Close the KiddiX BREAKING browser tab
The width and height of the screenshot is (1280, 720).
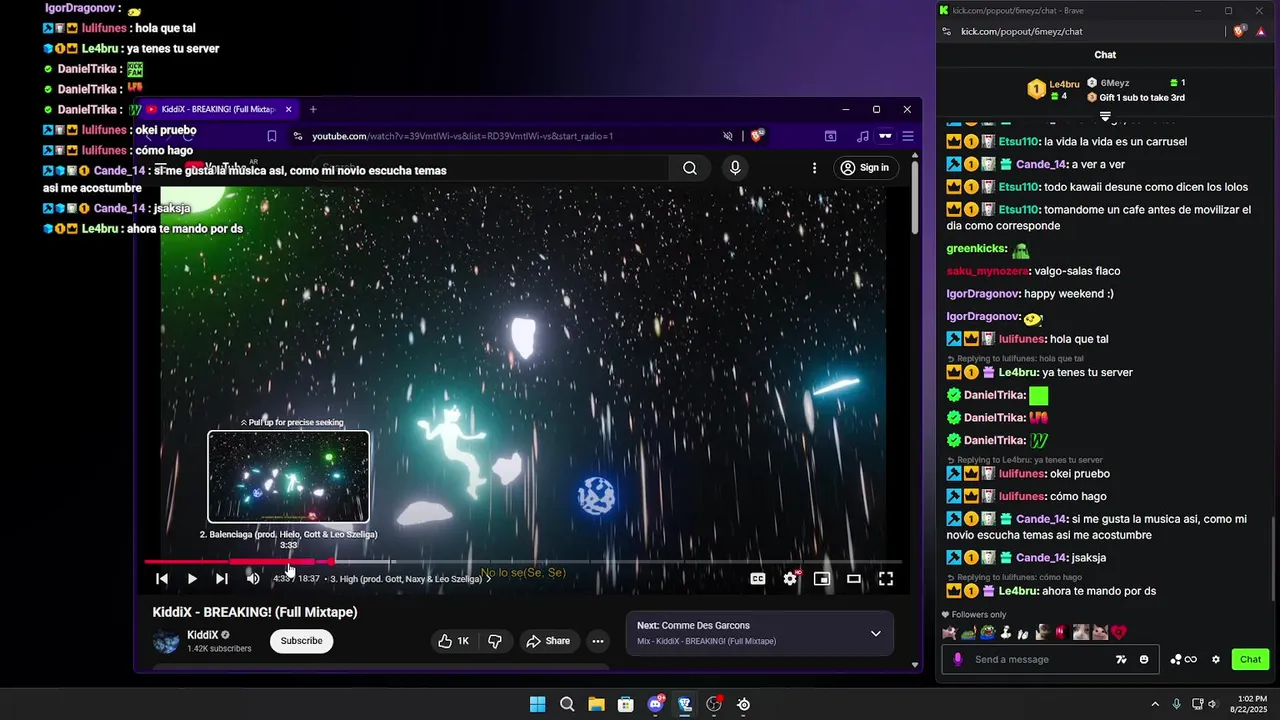tap(289, 109)
